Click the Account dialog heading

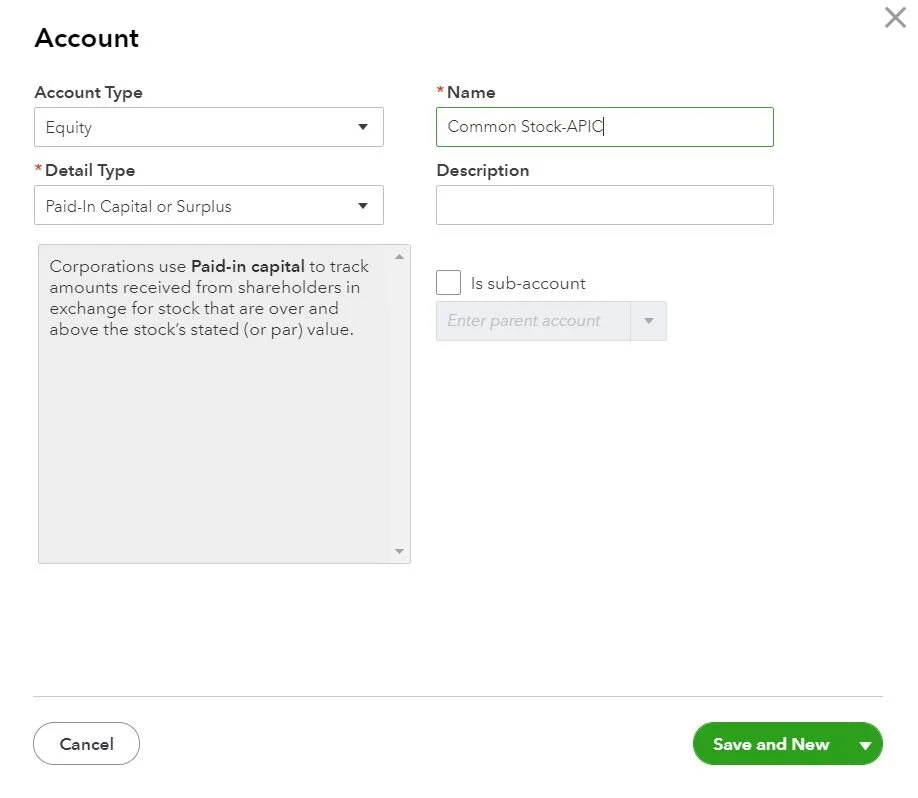pyautogui.click(x=86, y=39)
